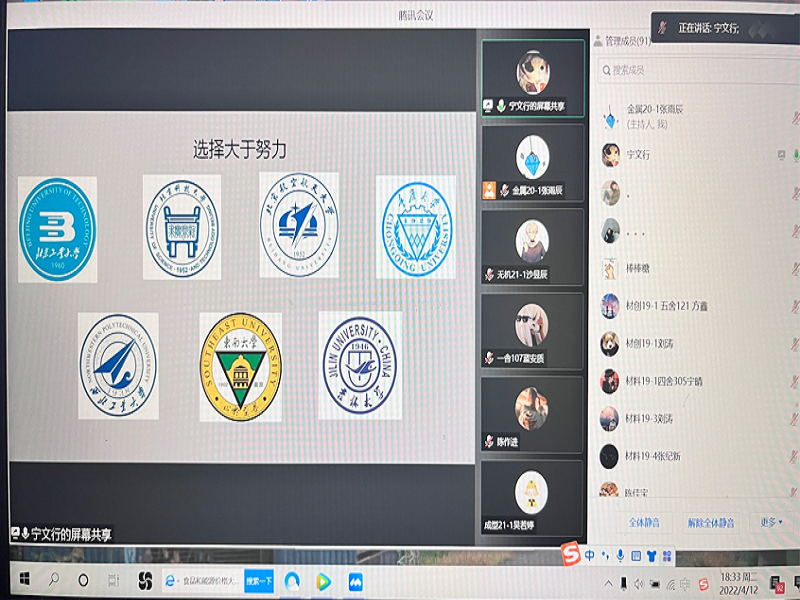Select the 金属20-1张雨辰 video tile
This screenshot has width=800, height=600.
533,163
